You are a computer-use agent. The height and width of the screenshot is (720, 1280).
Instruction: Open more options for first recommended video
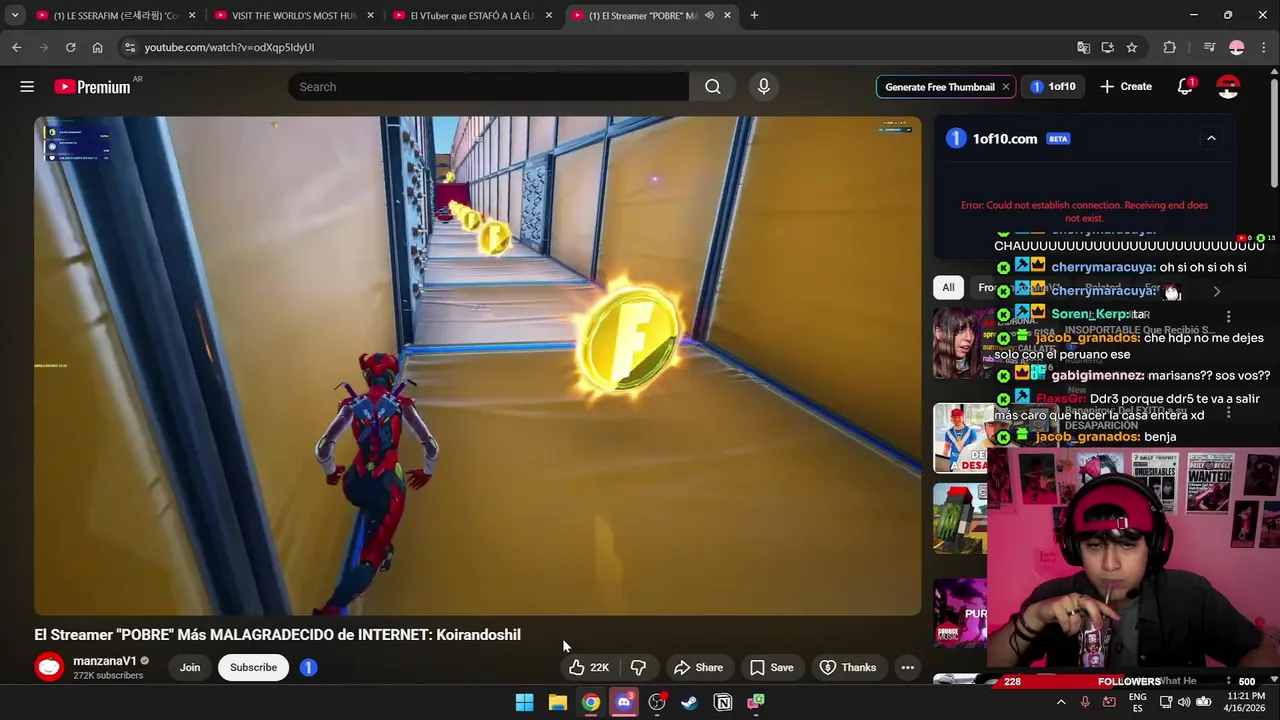tap(1228, 316)
